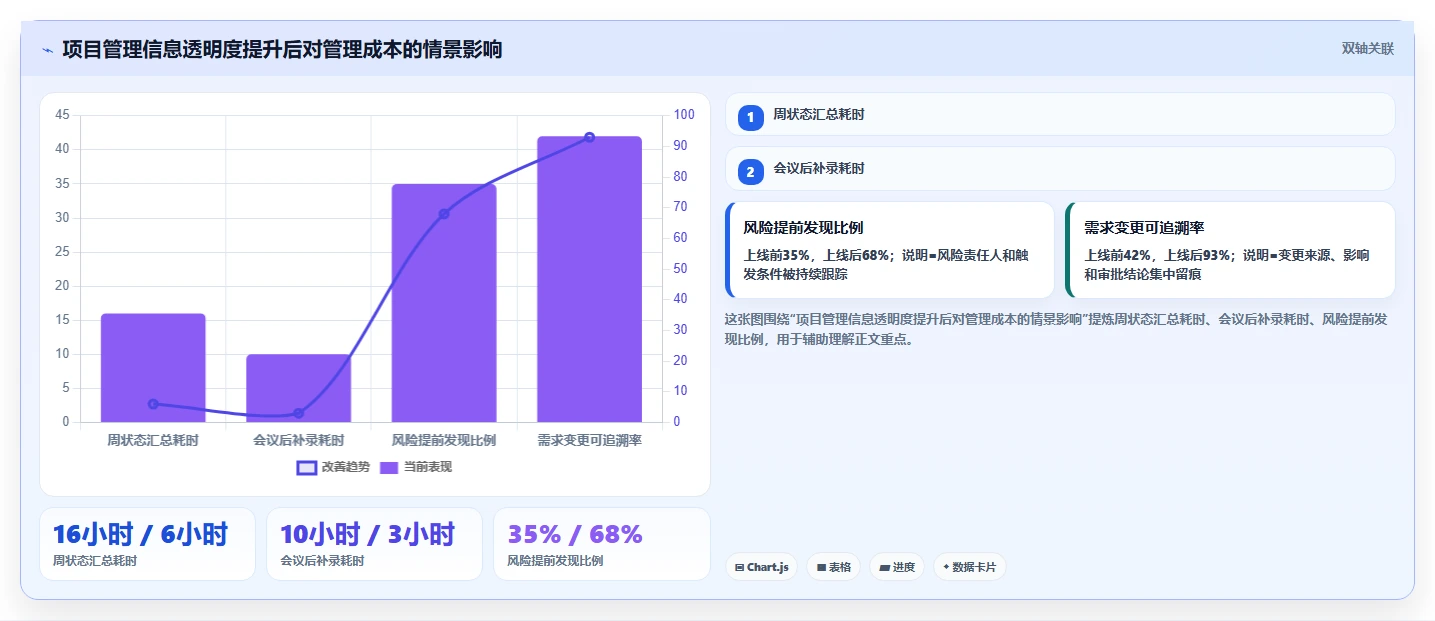Click the description paragraph starting 这张图围绕
1435x621 pixels.
(x=1055, y=329)
